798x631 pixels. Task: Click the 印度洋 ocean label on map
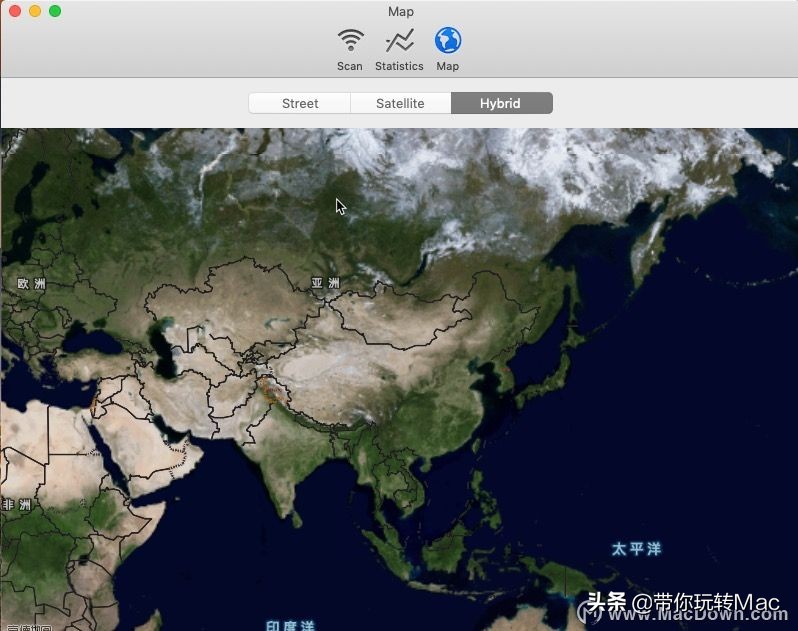290,625
